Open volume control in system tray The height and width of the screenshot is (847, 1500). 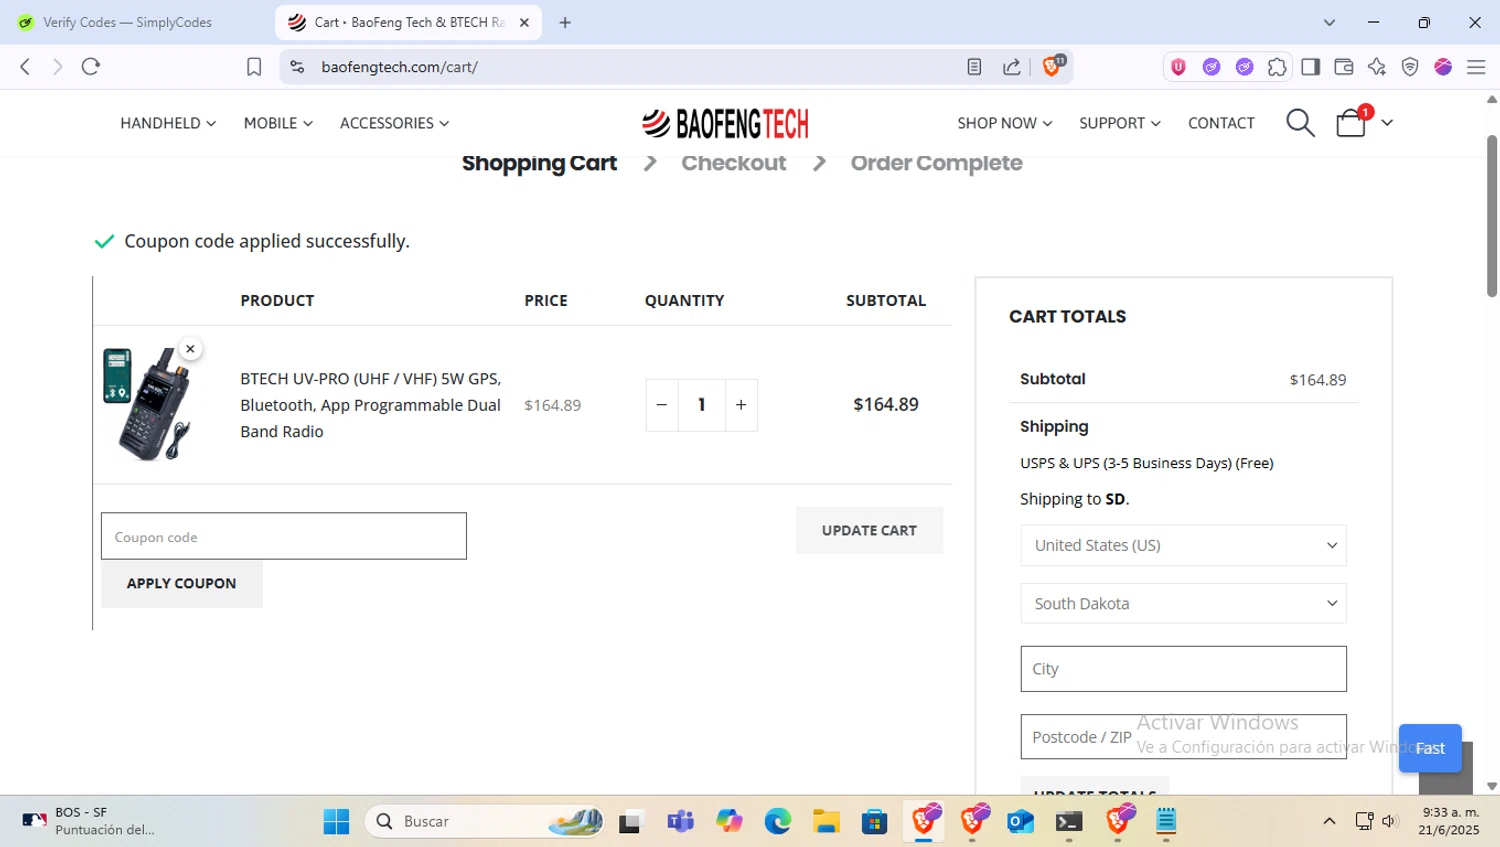click(1389, 821)
